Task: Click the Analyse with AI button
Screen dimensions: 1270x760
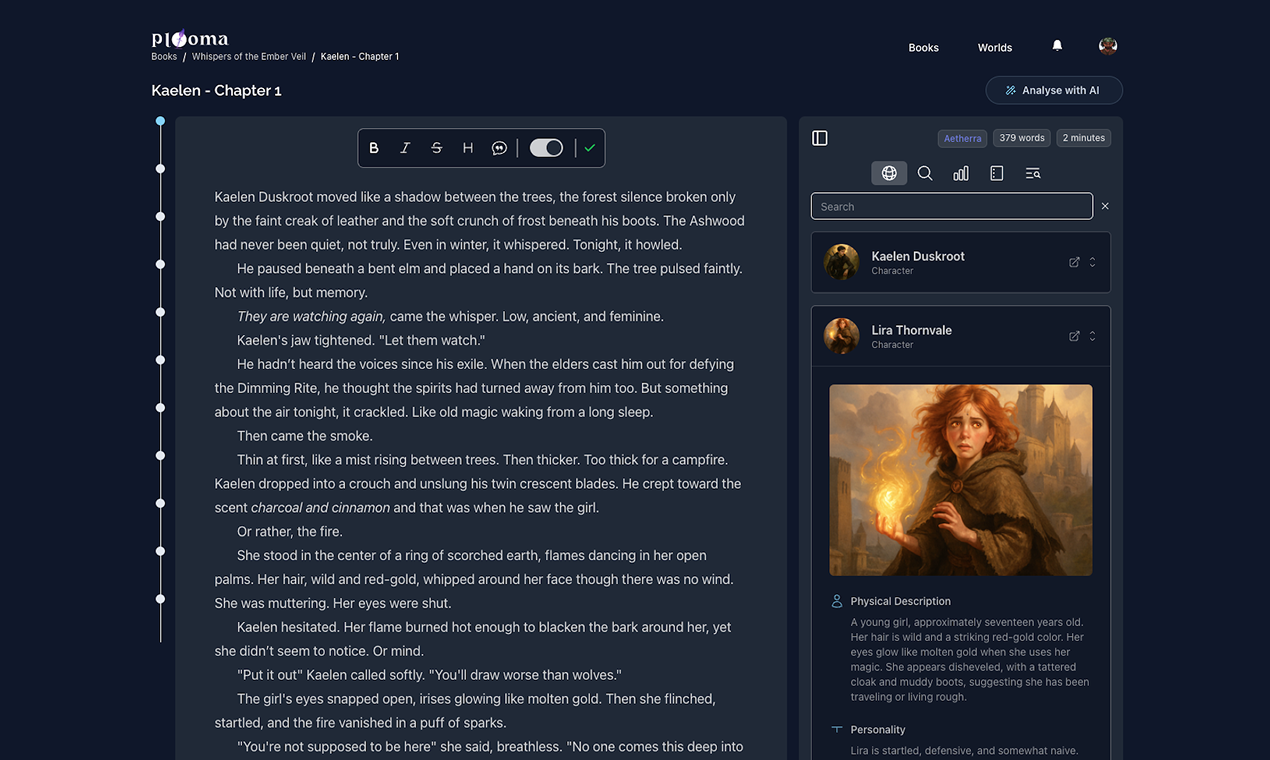Action: click(x=1054, y=90)
